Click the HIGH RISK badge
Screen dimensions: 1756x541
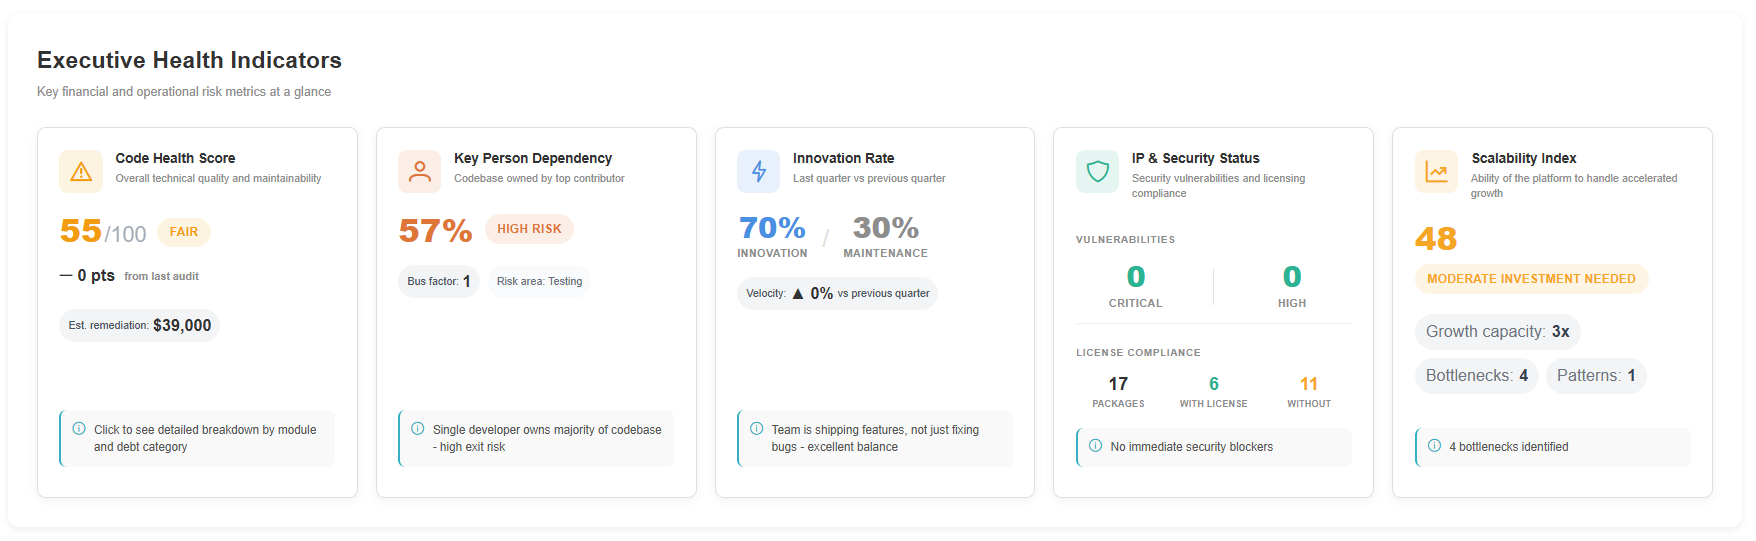point(529,229)
